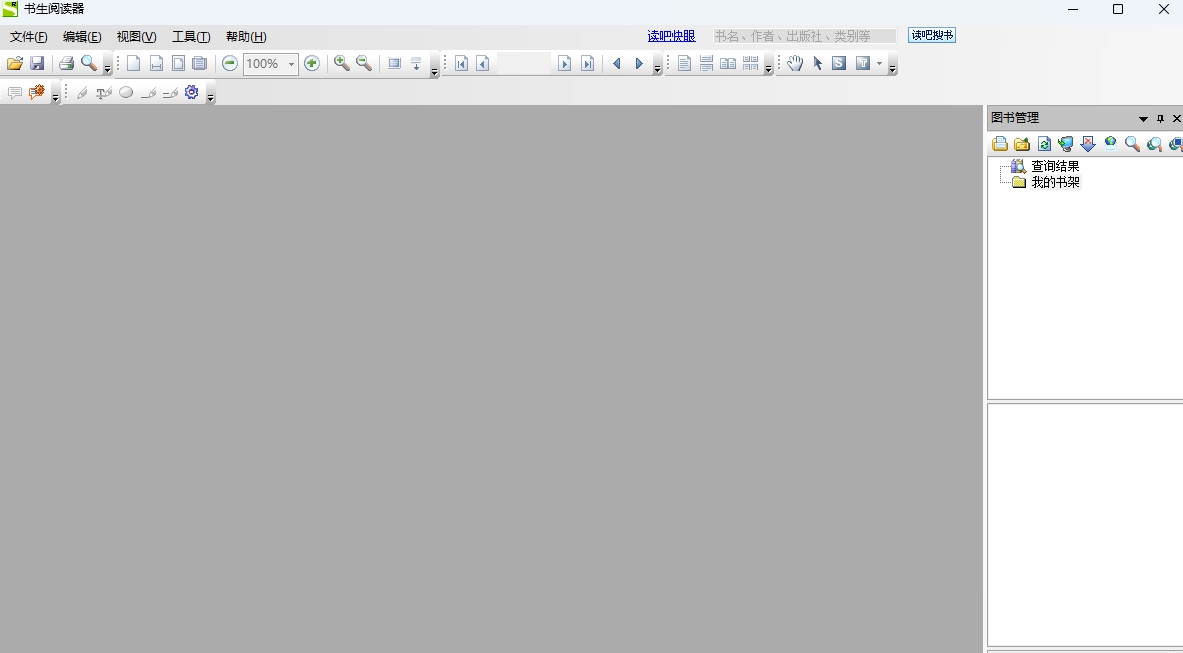The width and height of the screenshot is (1183, 653).
Task: Click the blue forward view arrow
Action: coord(639,63)
